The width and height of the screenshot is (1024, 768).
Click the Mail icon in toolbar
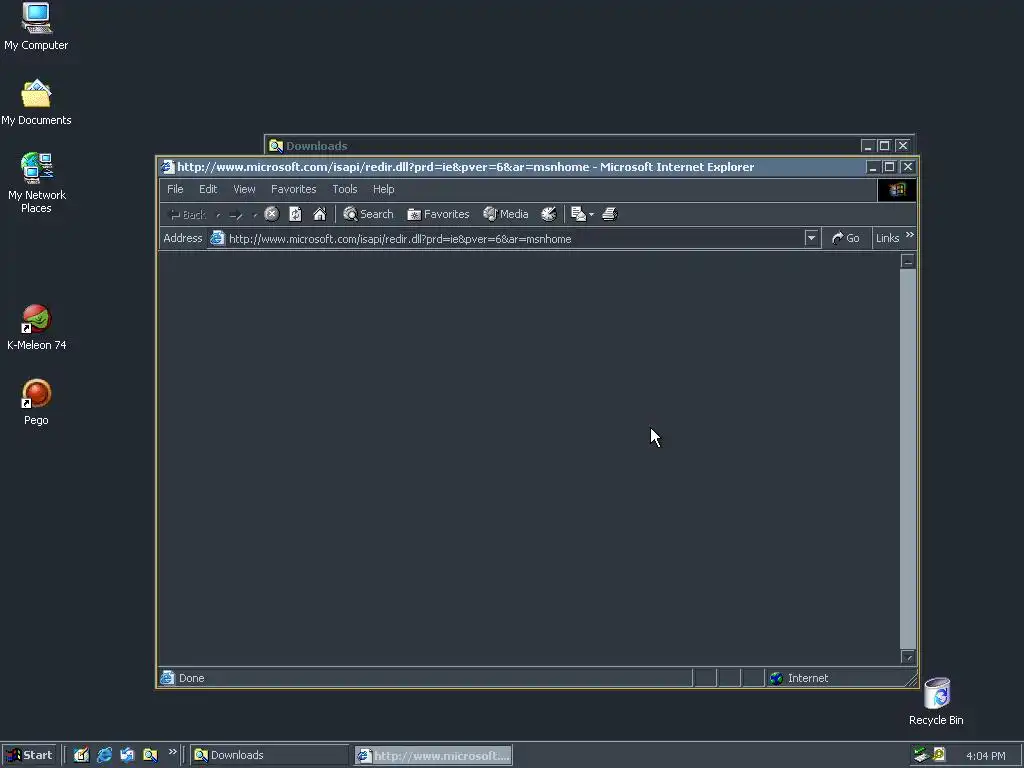pyautogui.click(x=578, y=214)
